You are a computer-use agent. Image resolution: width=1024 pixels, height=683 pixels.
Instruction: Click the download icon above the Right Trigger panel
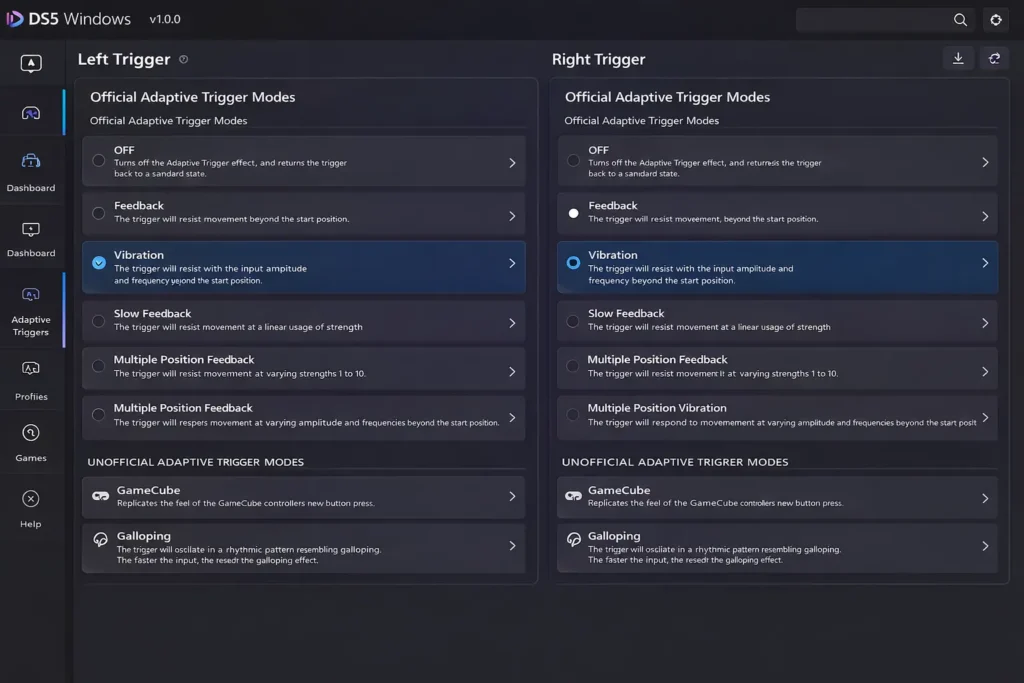(957, 59)
